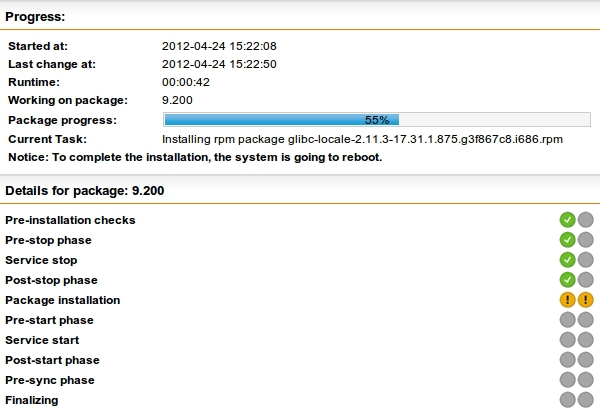Screen dimensions: 600x413
Task: Click the reboot notice message
Action: [x=195, y=157]
